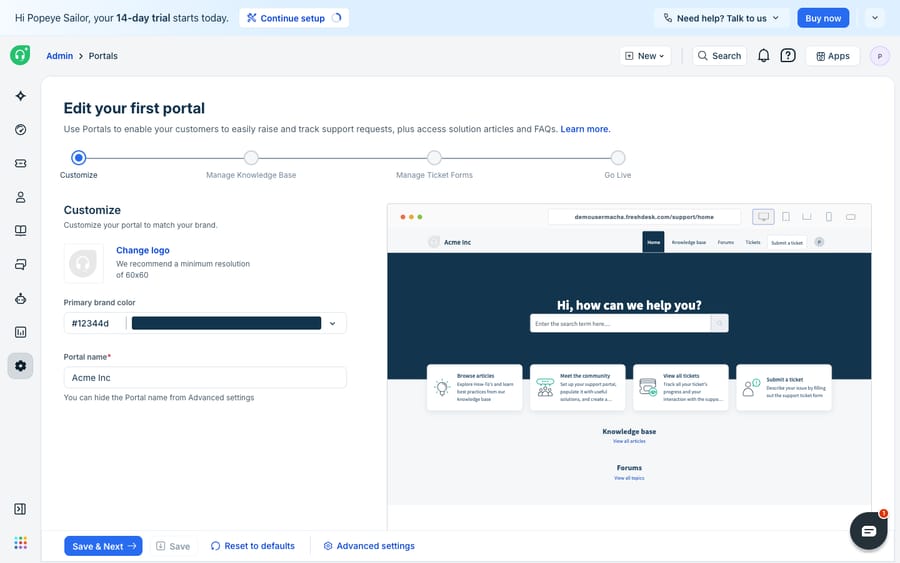Select the mobile phone preview icon
This screenshot has width=900, height=563.
[x=829, y=216]
